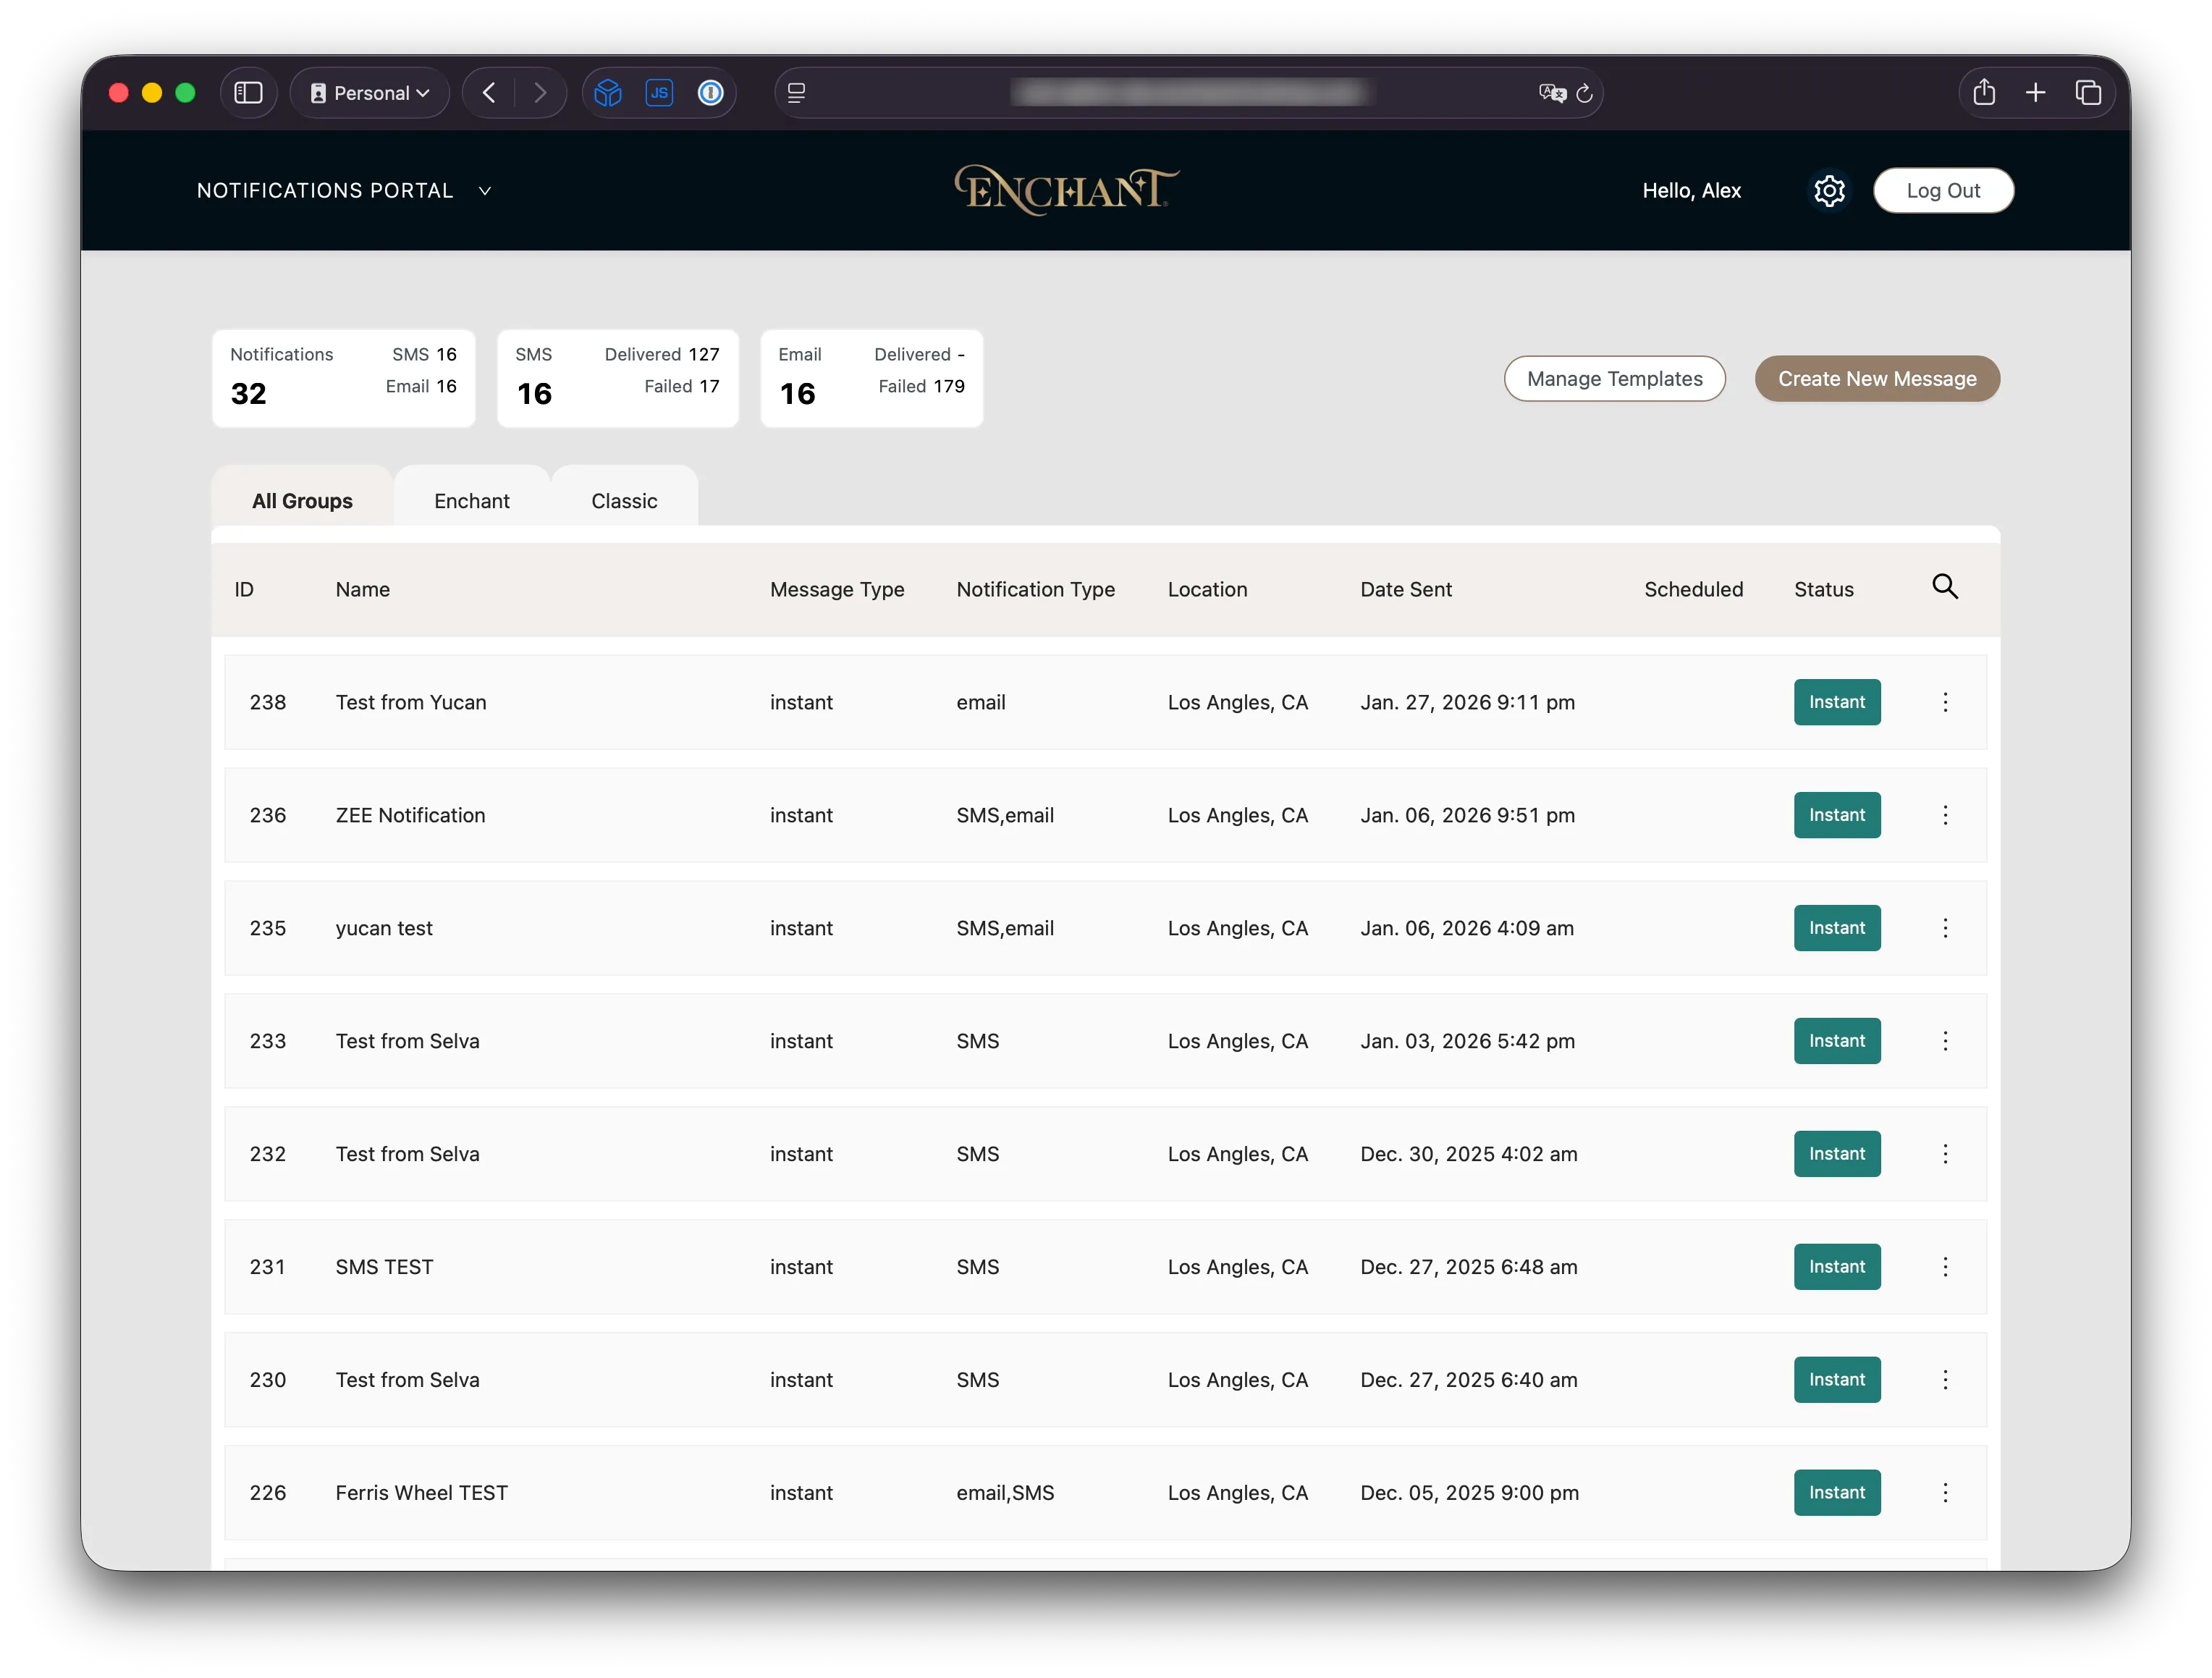This screenshot has width=2212, height=1678.
Task: Open the three-dot menu for yucan test
Action: [1944, 928]
